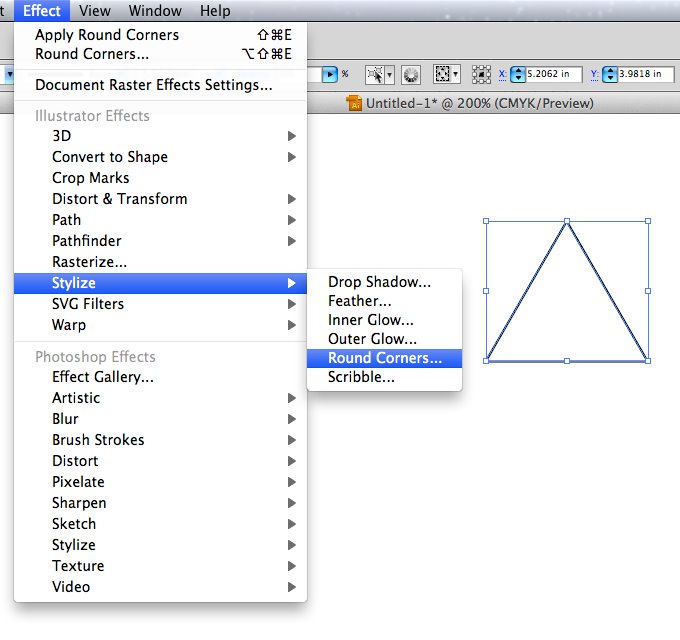Click the top-center handle of the triangle

tap(567, 221)
